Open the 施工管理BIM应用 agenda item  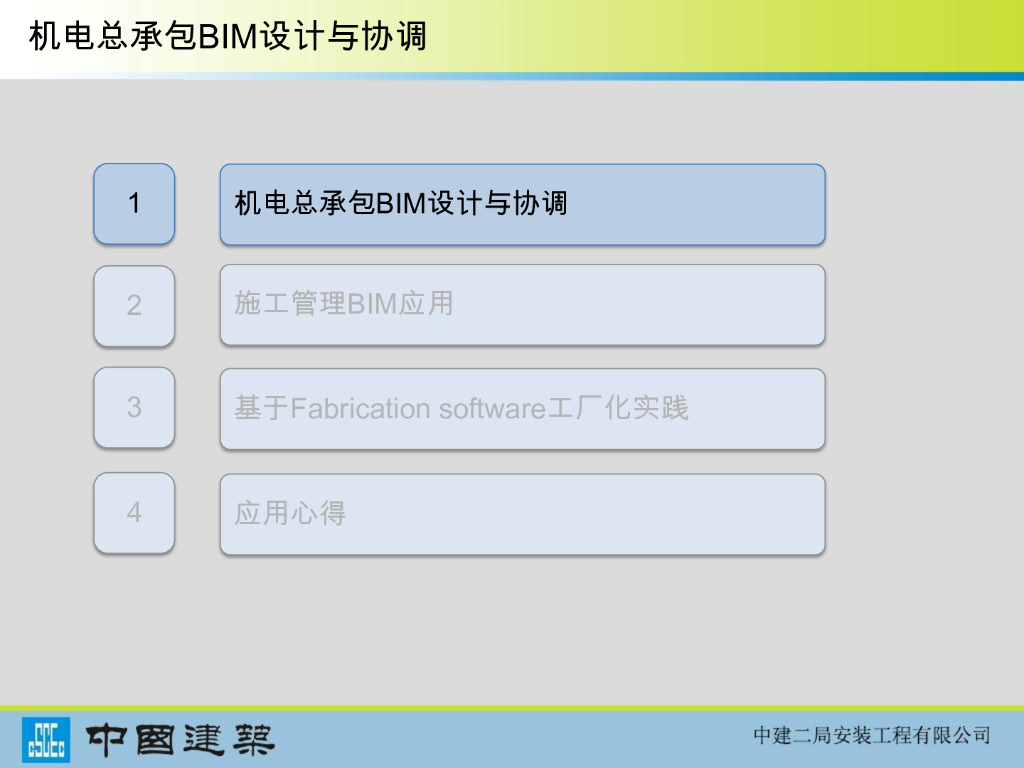coord(522,305)
